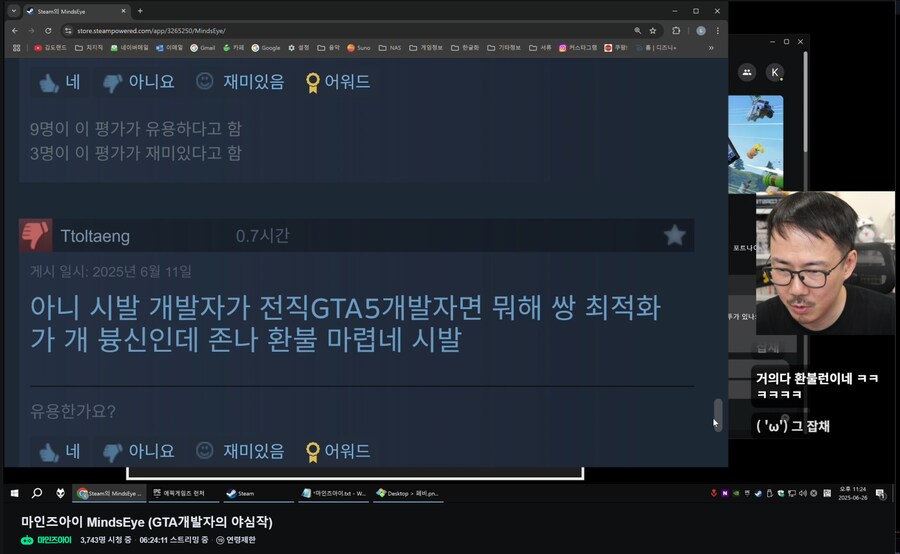Screen dimensions: 900x554
Task: Click the review text starting with '아니 시발 개발자가'
Action: pos(346,323)
